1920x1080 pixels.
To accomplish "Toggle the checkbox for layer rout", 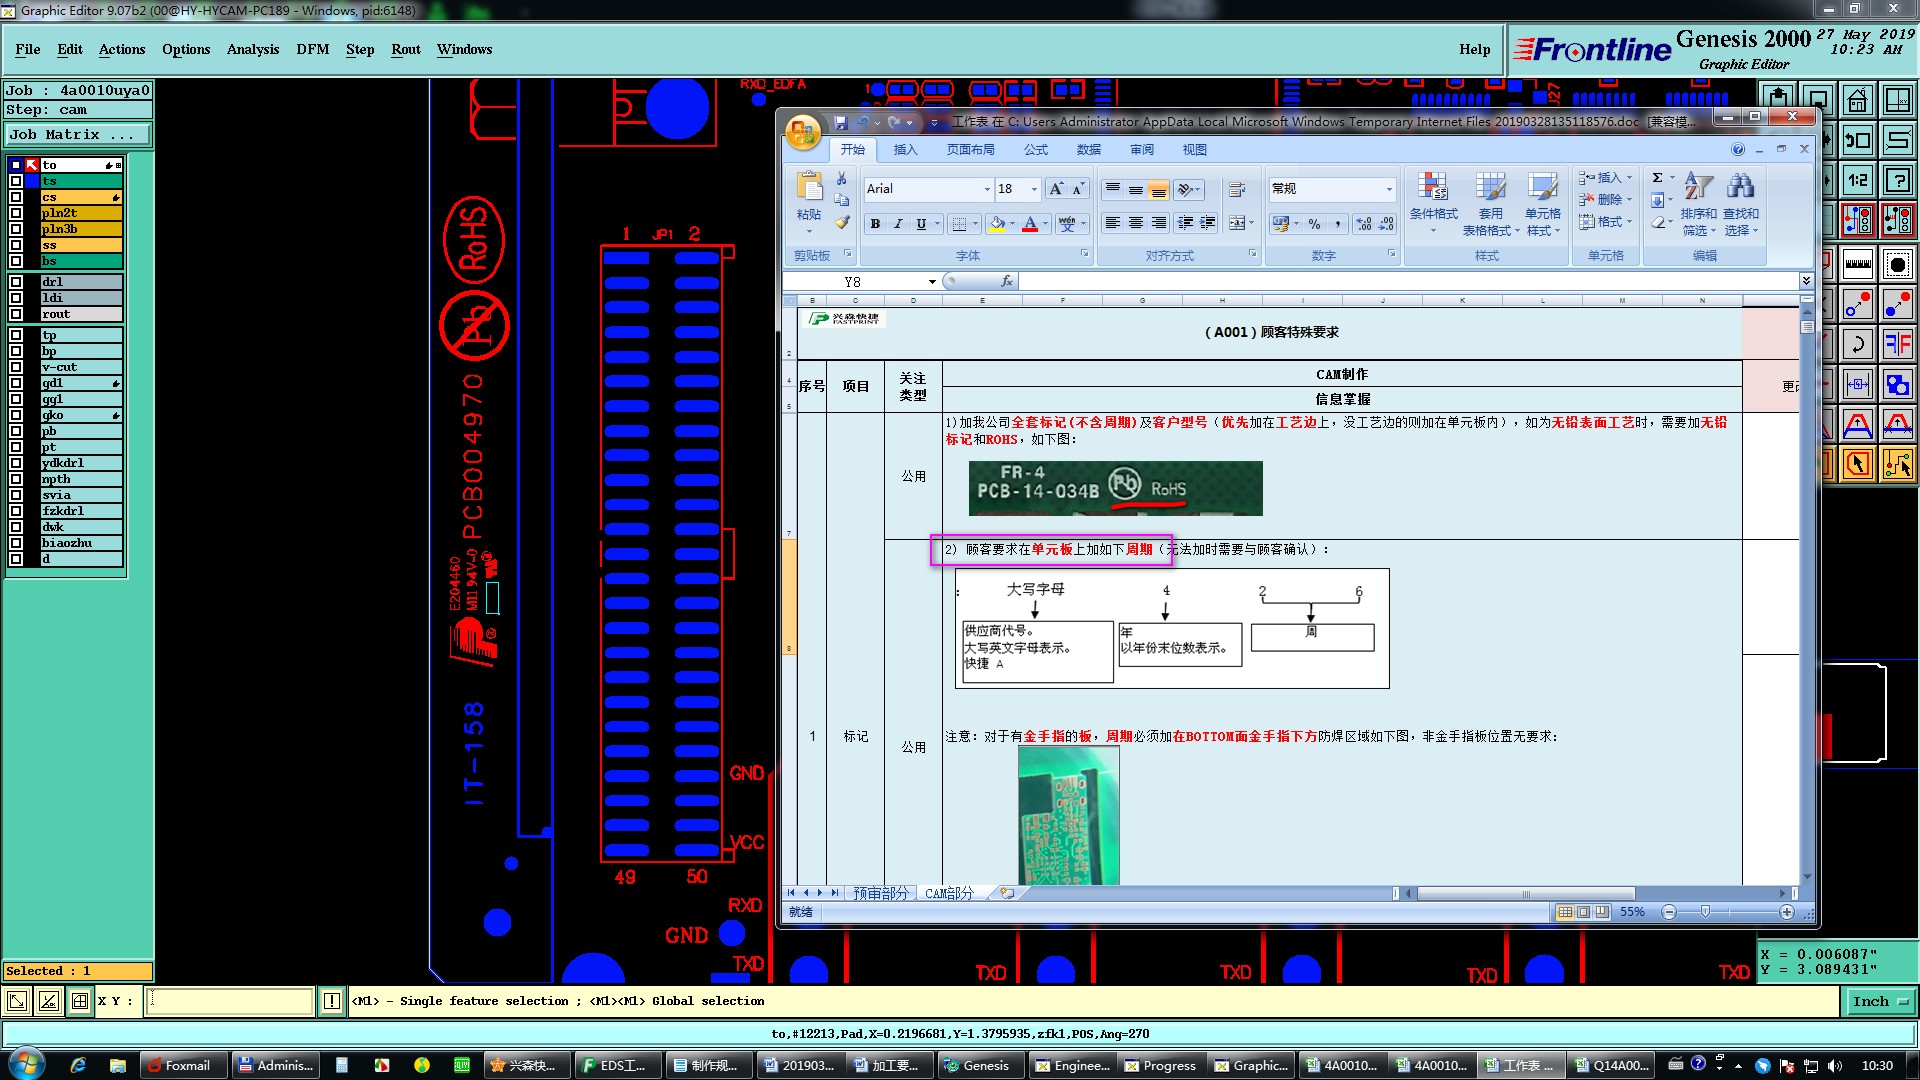I will tap(16, 314).
